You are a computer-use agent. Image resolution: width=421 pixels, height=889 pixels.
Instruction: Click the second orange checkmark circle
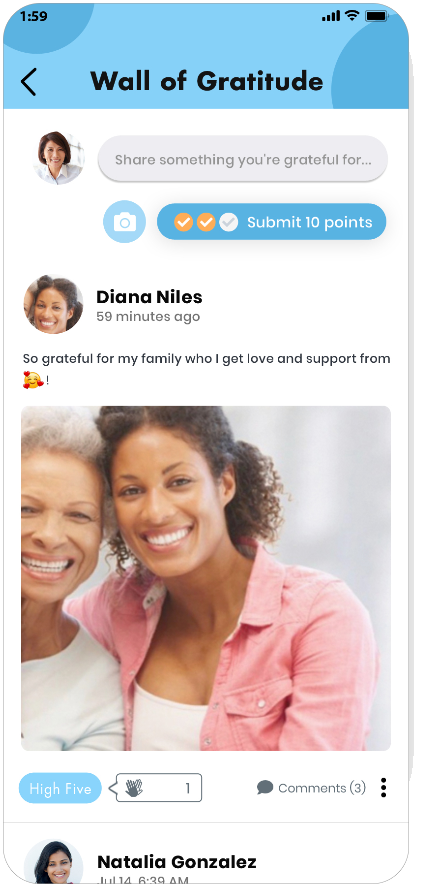click(x=206, y=222)
